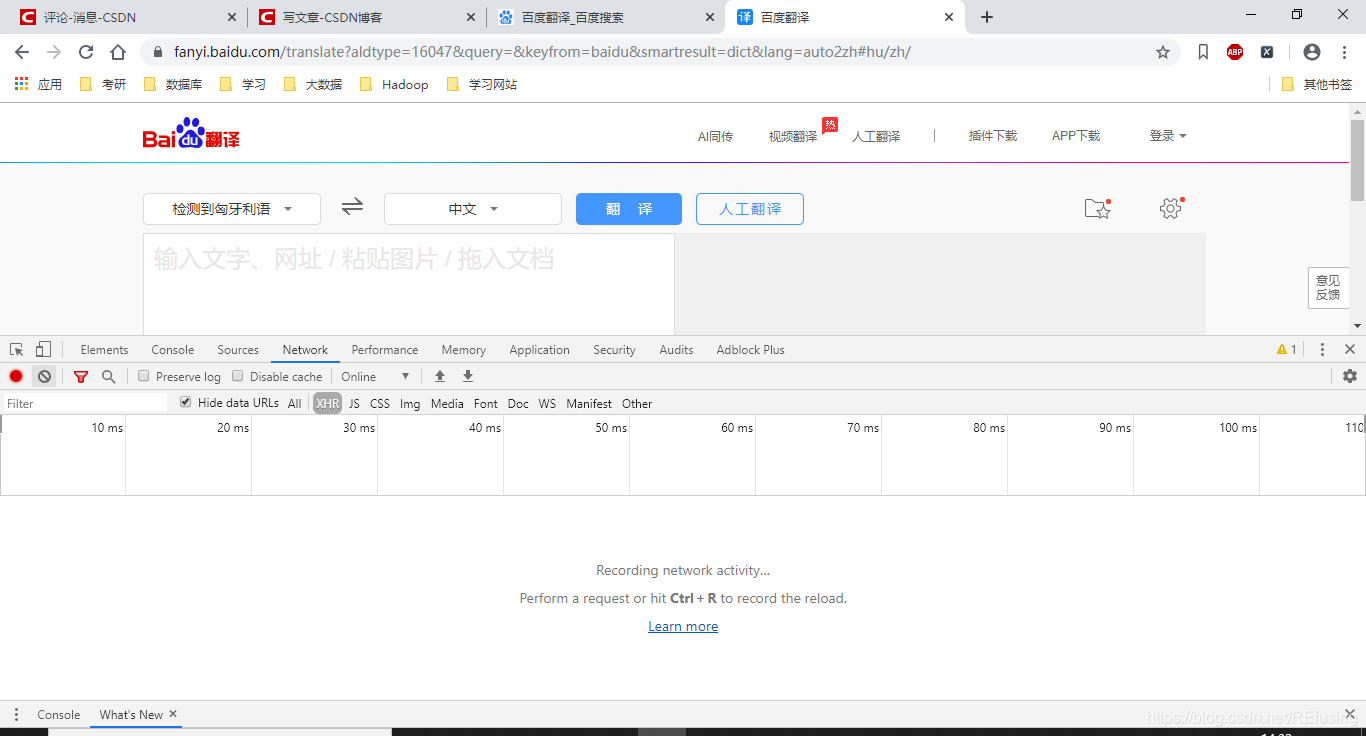This screenshot has width=1366, height=736.
Task: Open the AI同传 navigation link
Action: tap(715, 136)
